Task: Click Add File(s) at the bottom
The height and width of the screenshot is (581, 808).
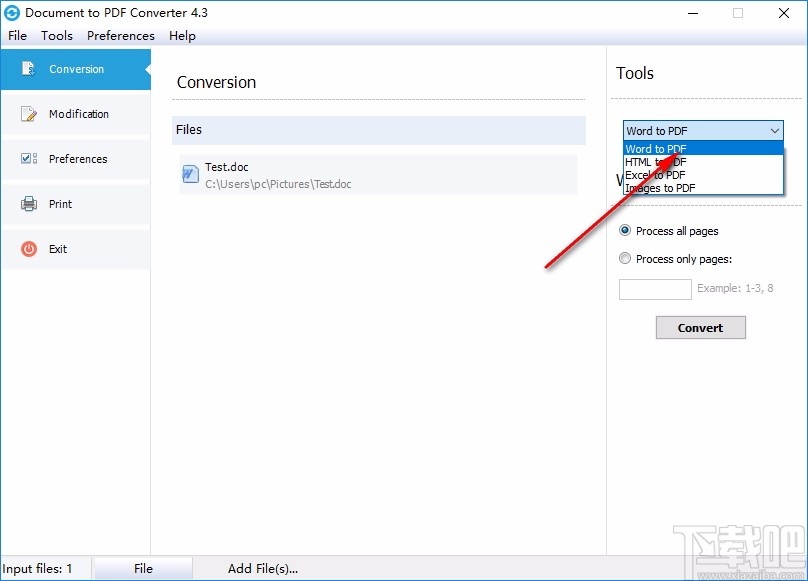Action: [263, 568]
